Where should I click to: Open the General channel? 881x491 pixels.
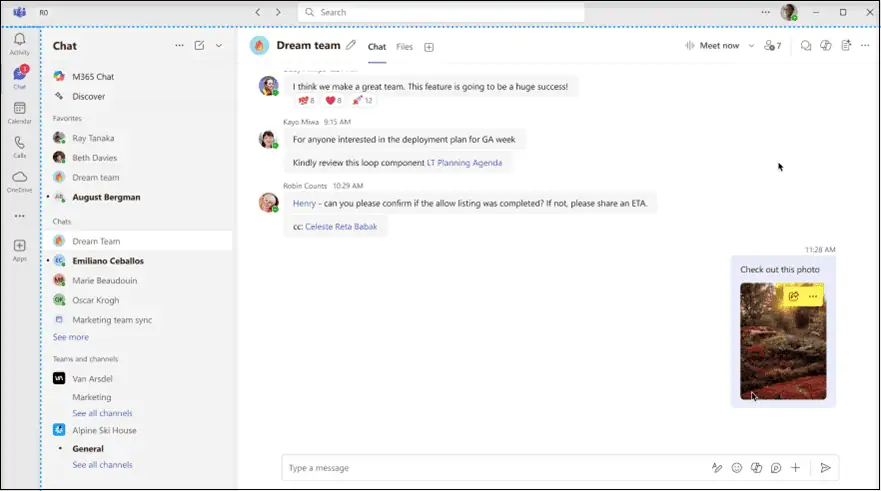coord(88,448)
